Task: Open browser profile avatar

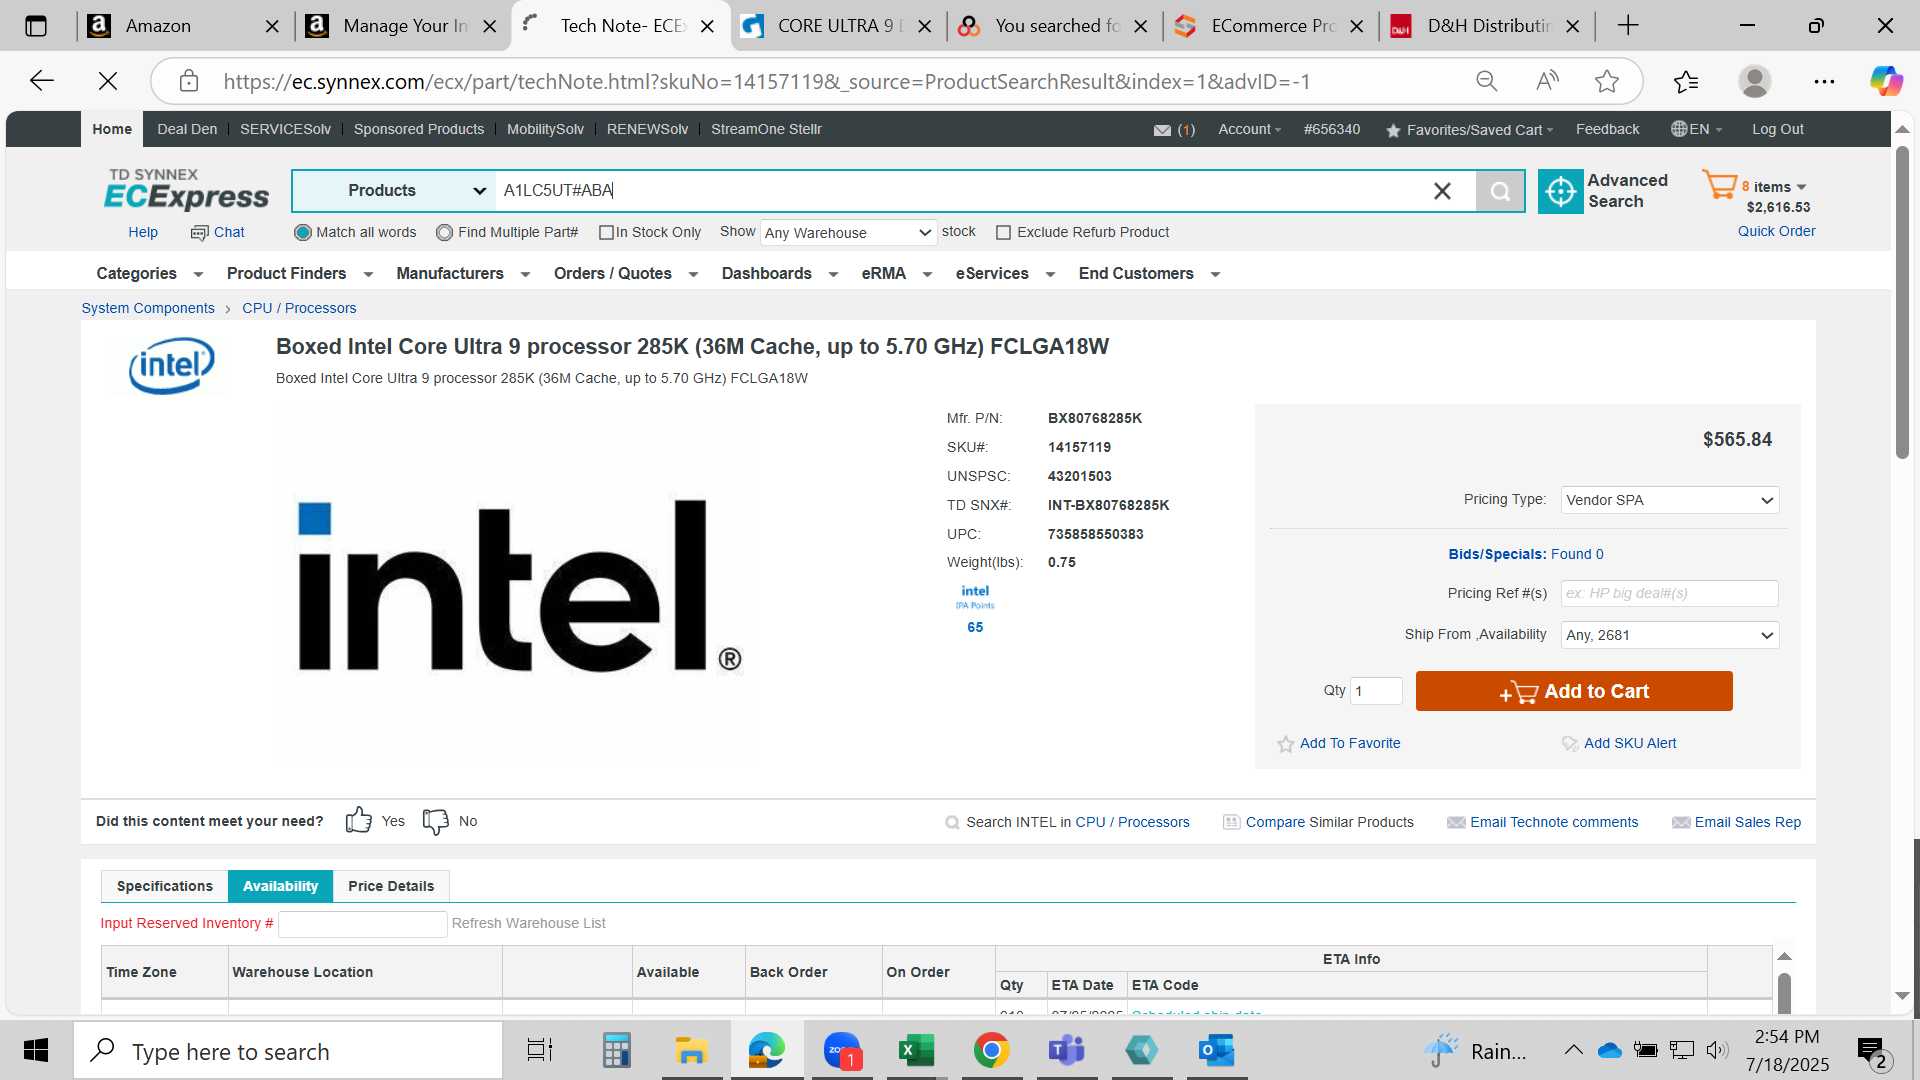Action: tap(1755, 81)
